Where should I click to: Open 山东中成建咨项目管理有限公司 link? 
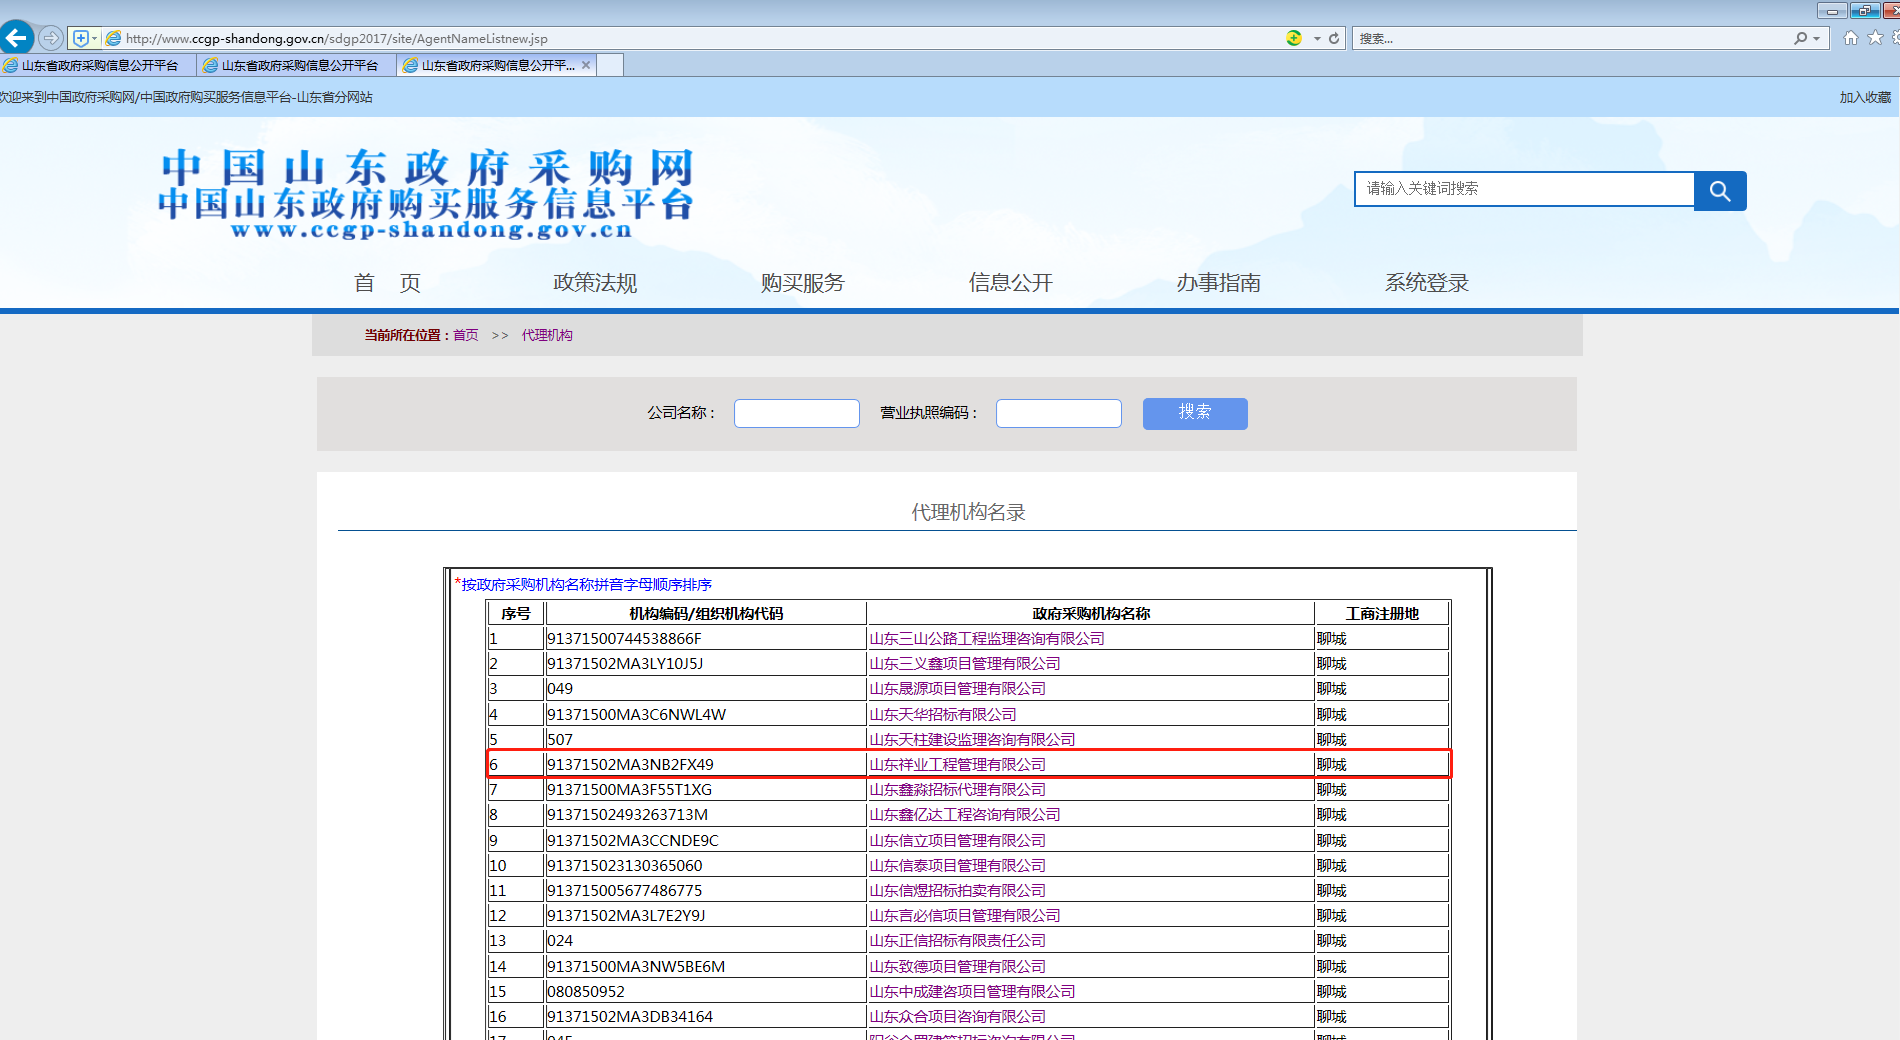[x=972, y=992]
